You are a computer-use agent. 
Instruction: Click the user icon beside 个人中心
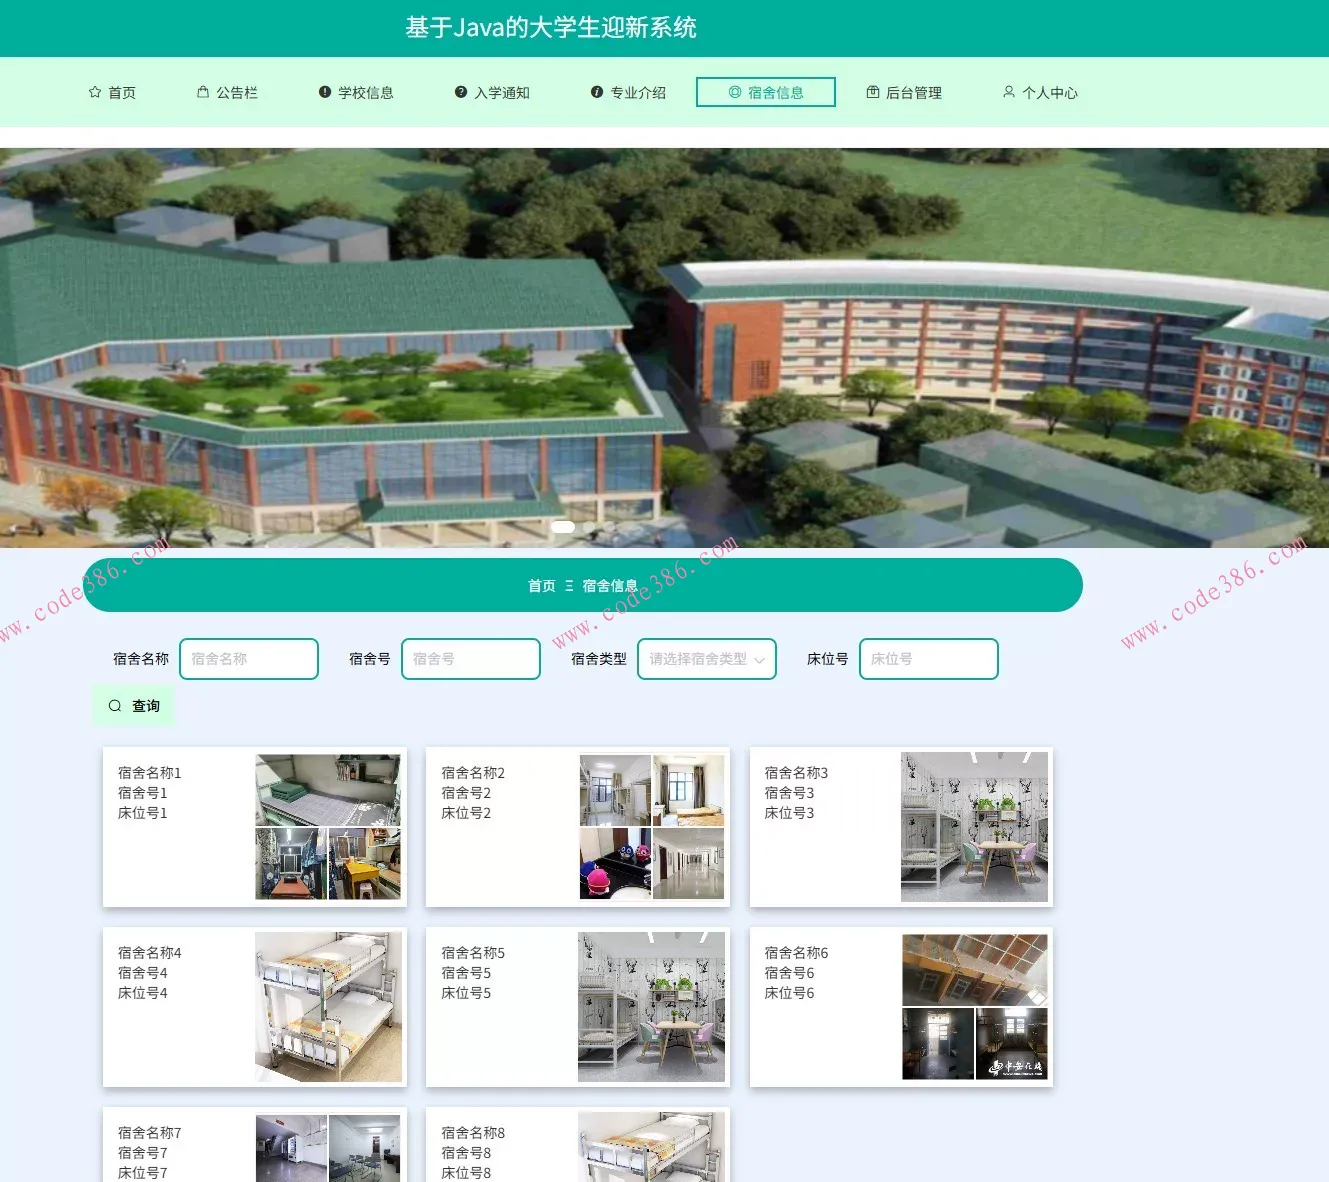coord(1009,92)
